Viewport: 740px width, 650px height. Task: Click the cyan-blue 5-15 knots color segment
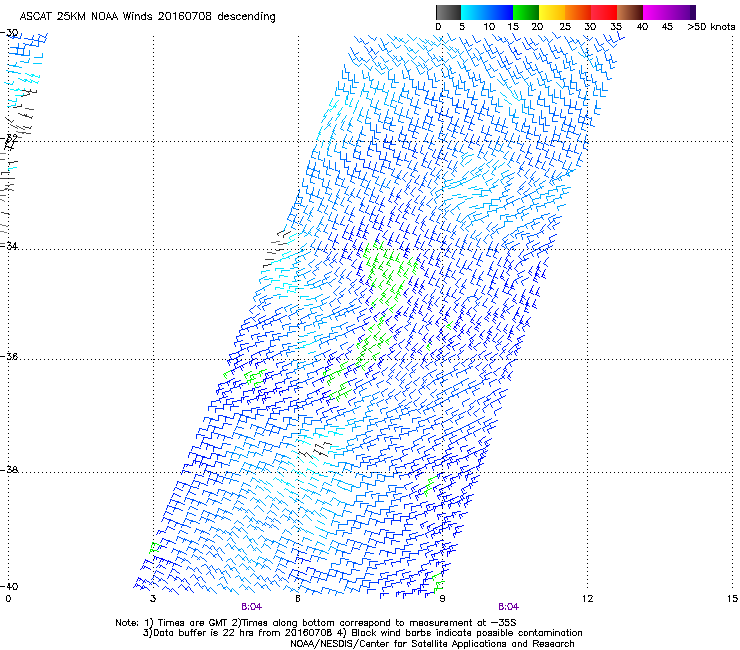click(487, 12)
